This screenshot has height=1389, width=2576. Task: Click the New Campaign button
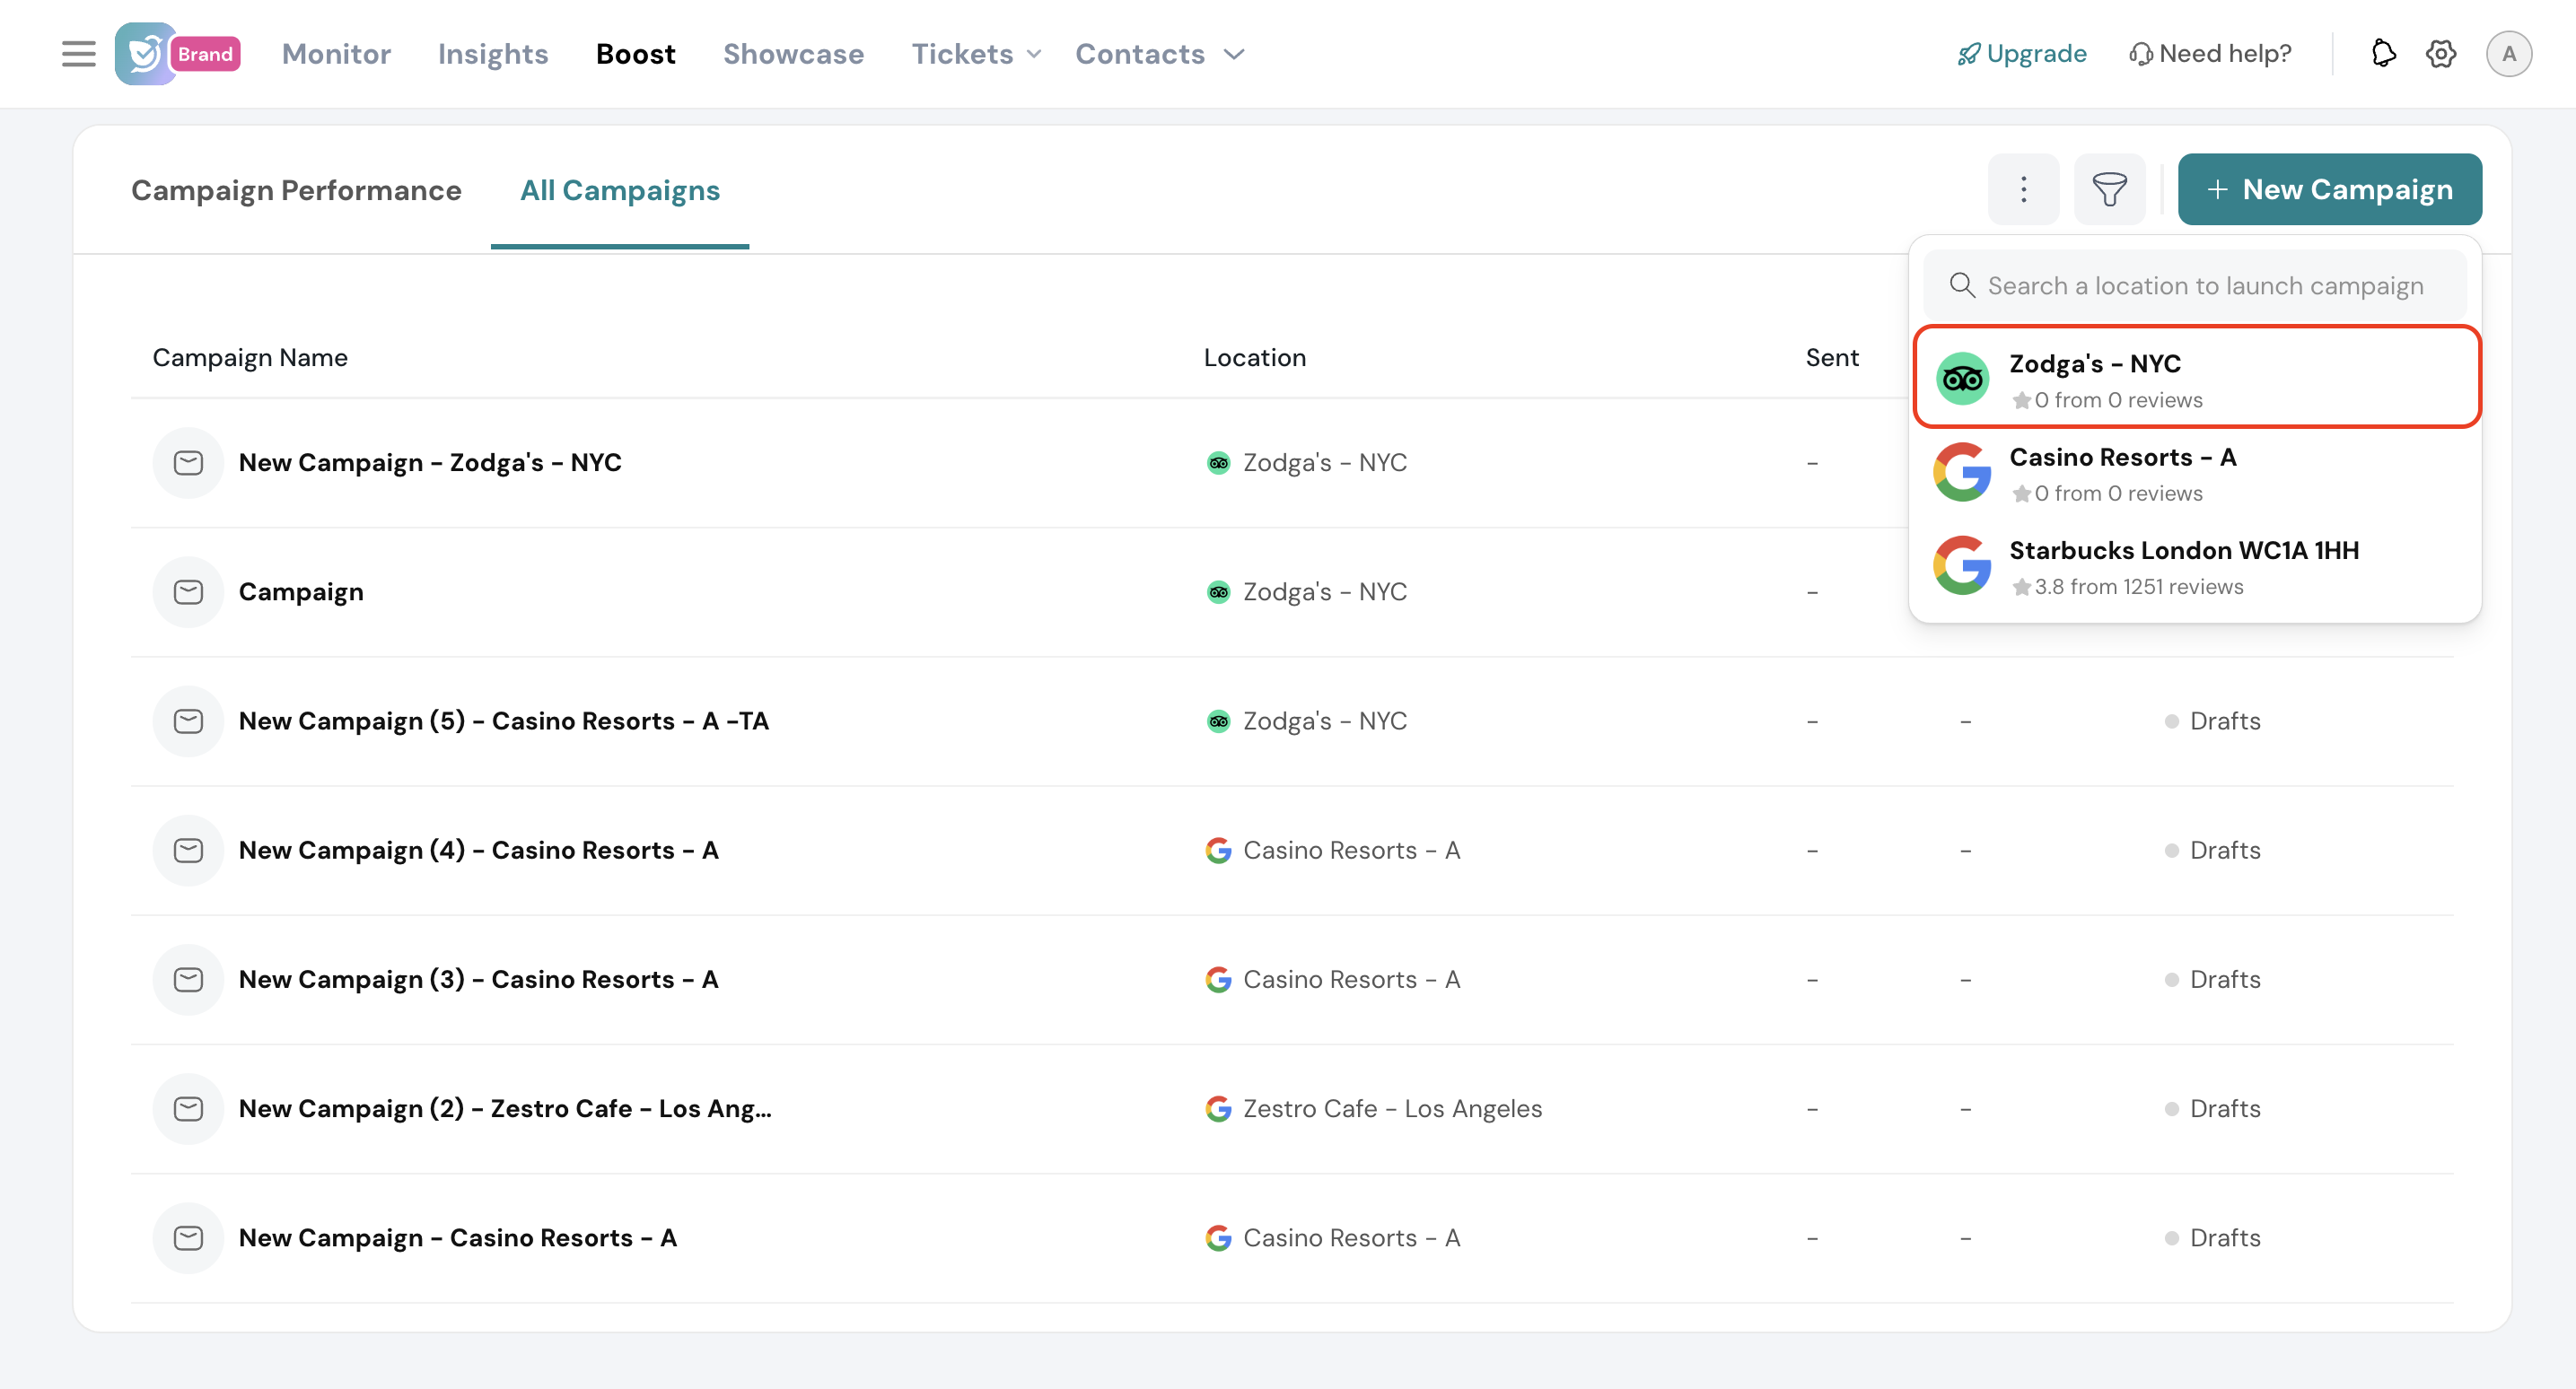pos(2329,189)
